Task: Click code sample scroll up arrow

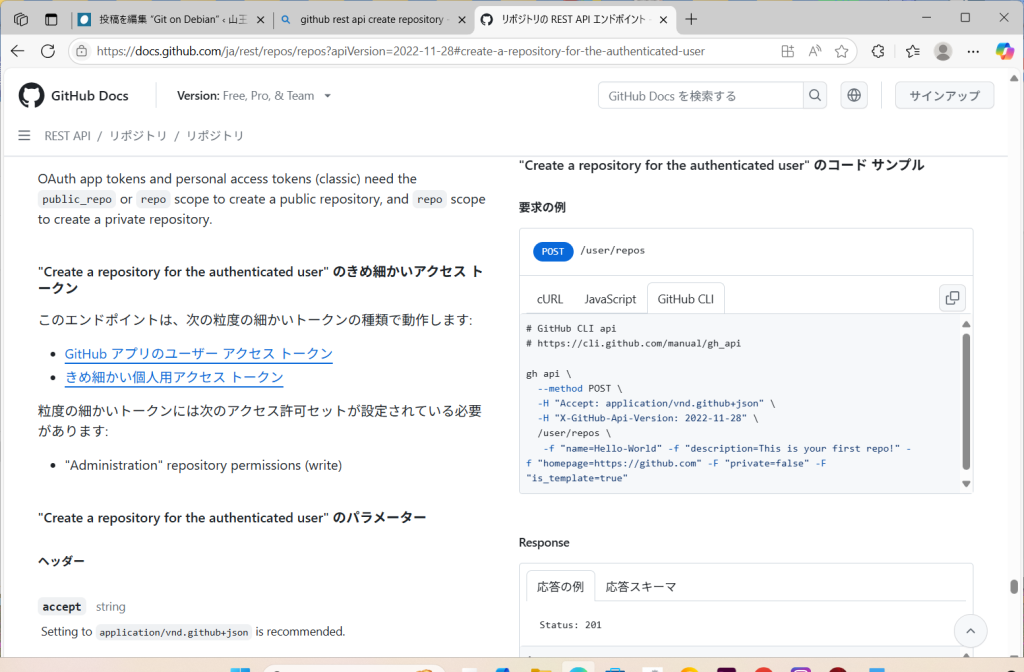Action: point(966,324)
